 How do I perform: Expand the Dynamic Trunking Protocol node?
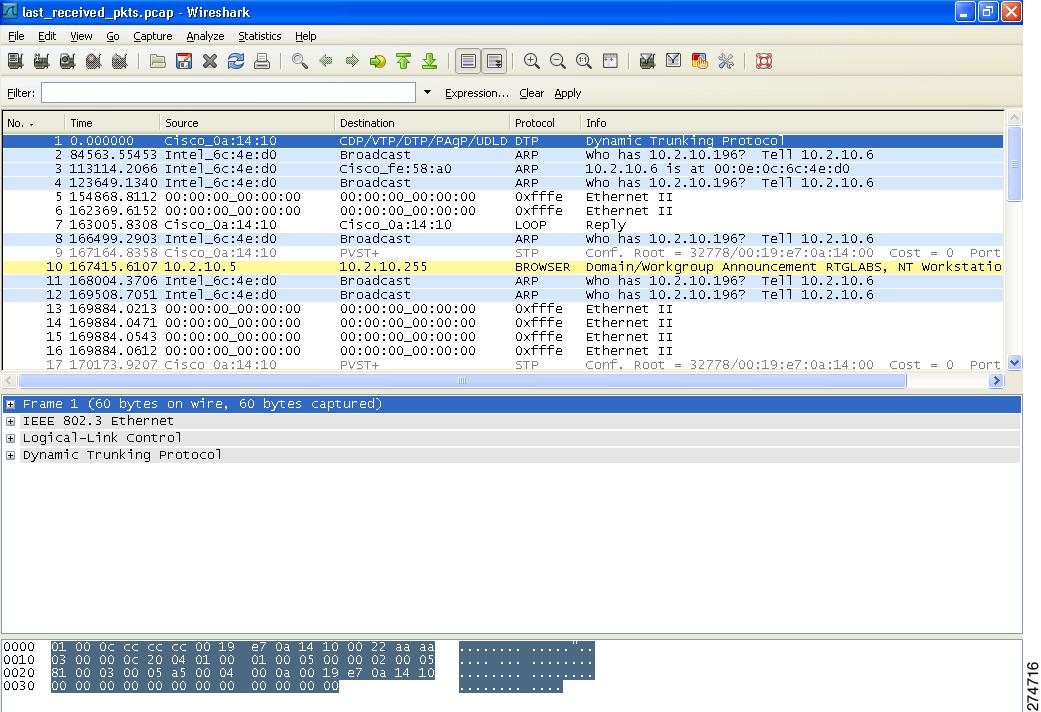click(10, 456)
